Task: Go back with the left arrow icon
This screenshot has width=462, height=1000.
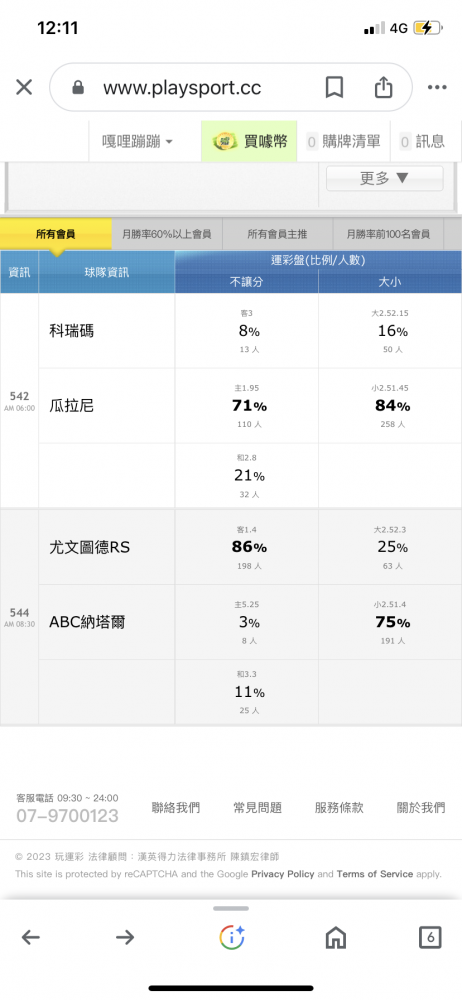Action: point(31,937)
